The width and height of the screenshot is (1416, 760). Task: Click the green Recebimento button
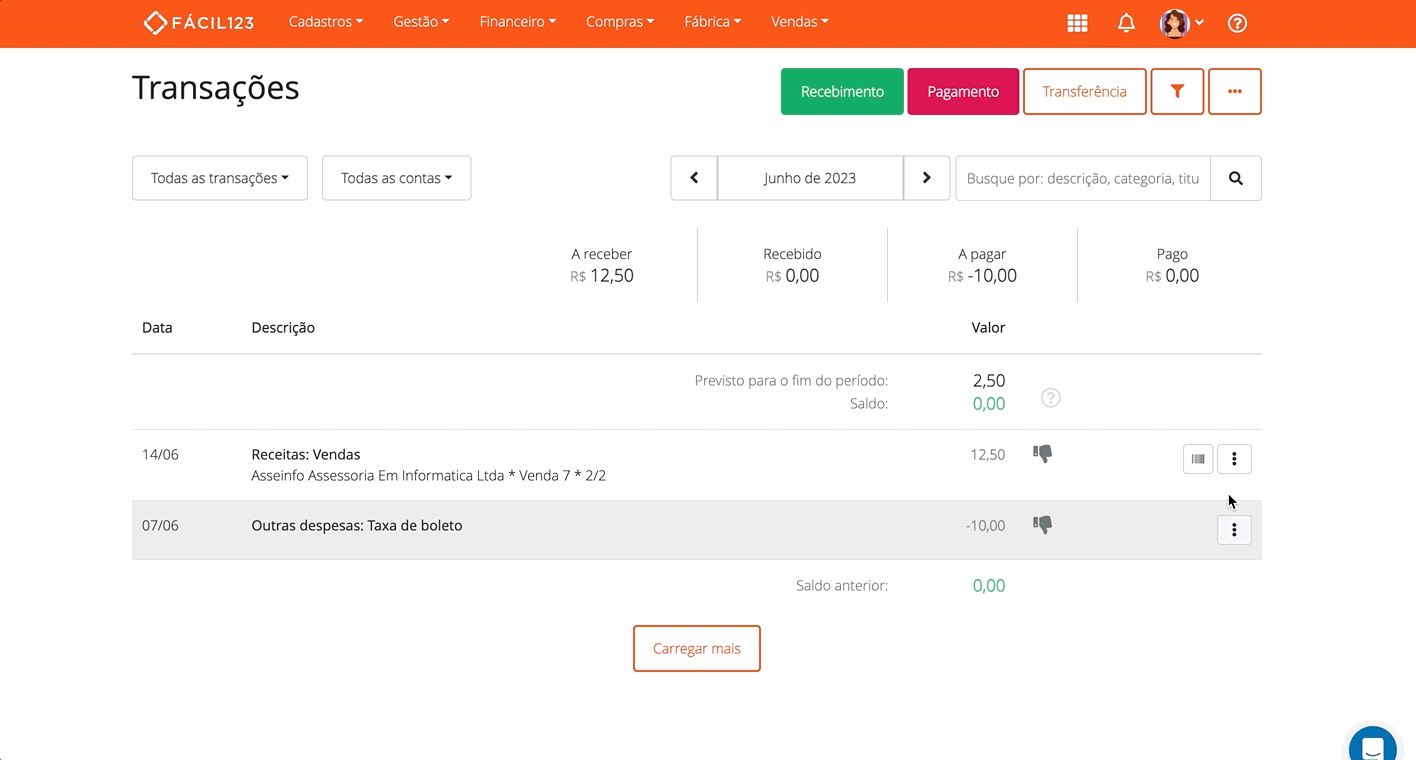coord(841,91)
